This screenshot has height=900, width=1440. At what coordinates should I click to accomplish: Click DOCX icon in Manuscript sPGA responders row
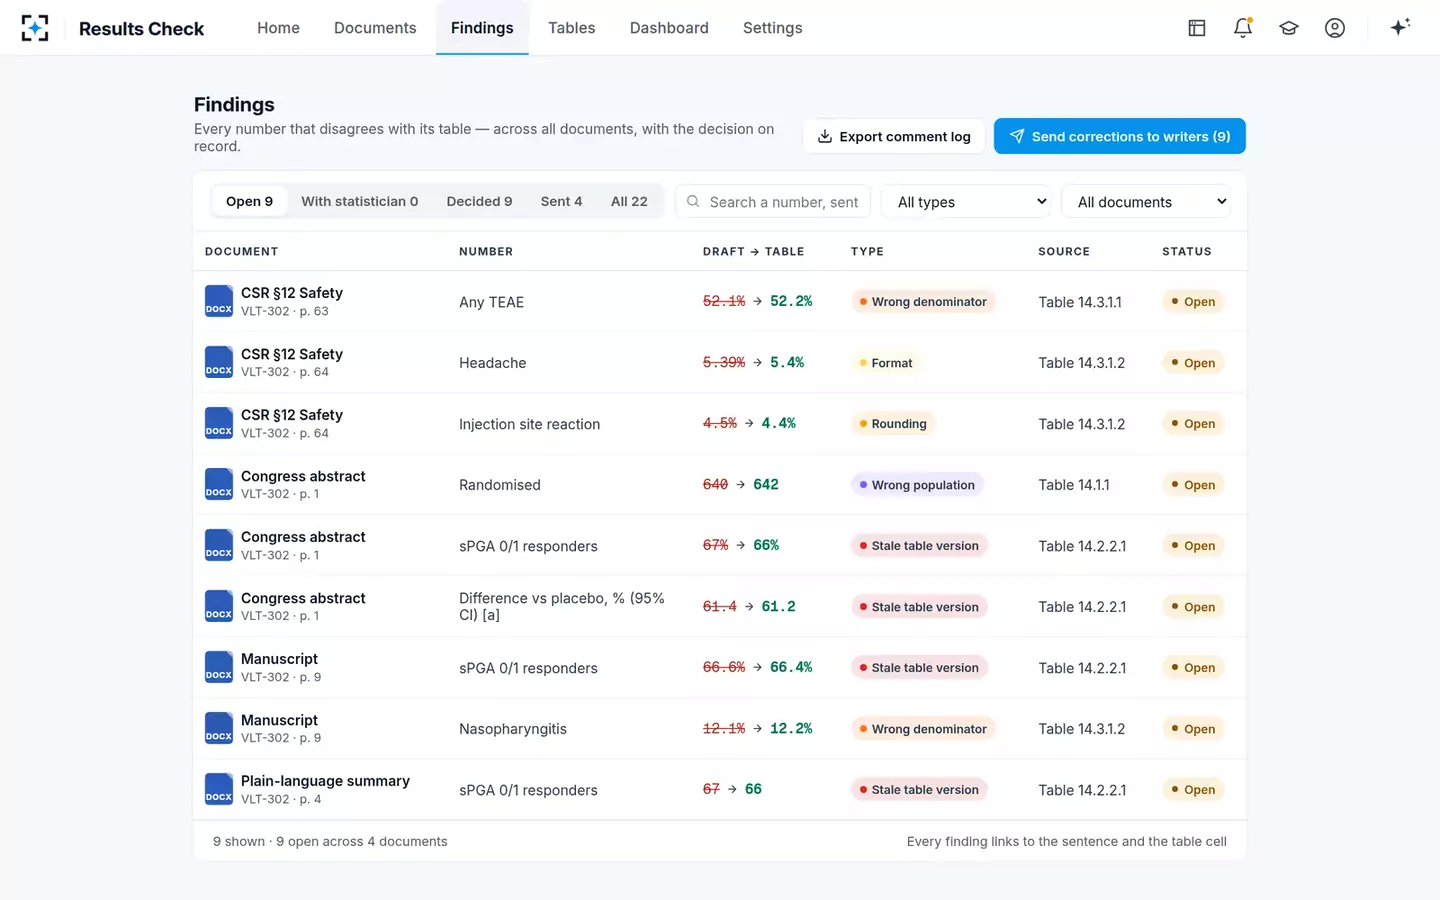[219, 668]
